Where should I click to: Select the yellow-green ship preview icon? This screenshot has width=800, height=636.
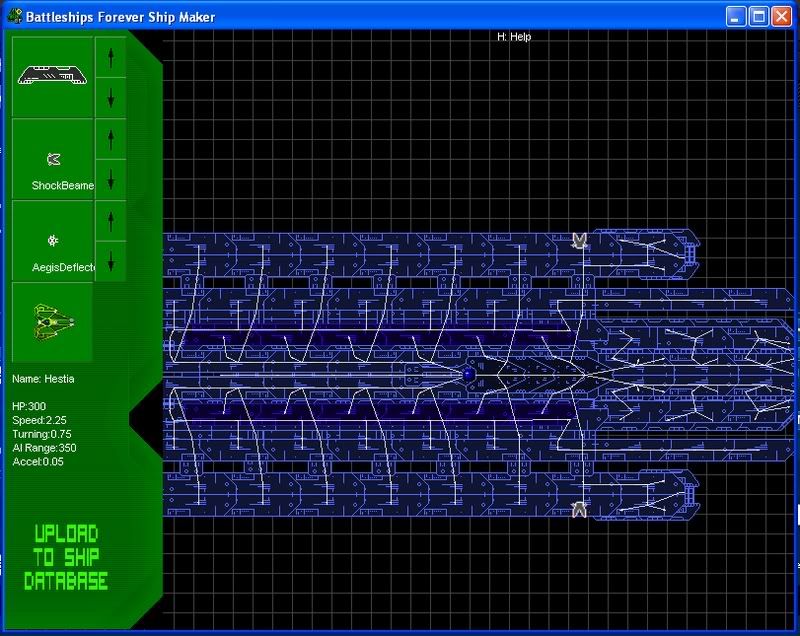tap(53, 322)
